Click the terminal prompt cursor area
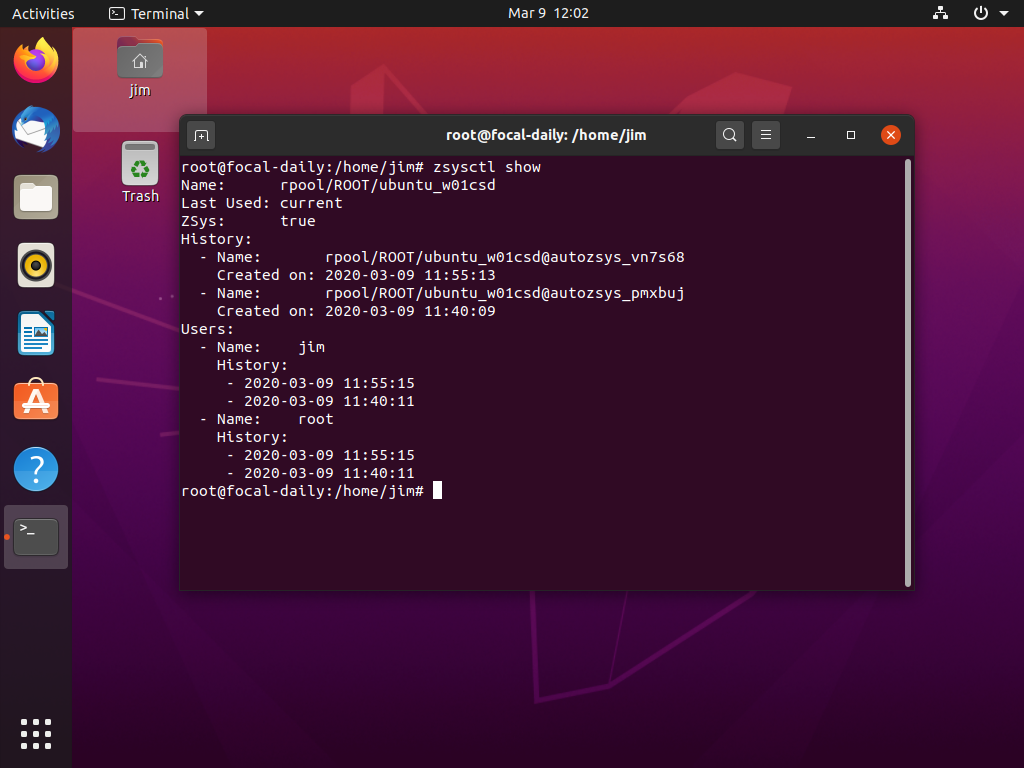1024x768 pixels. (437, 490)
